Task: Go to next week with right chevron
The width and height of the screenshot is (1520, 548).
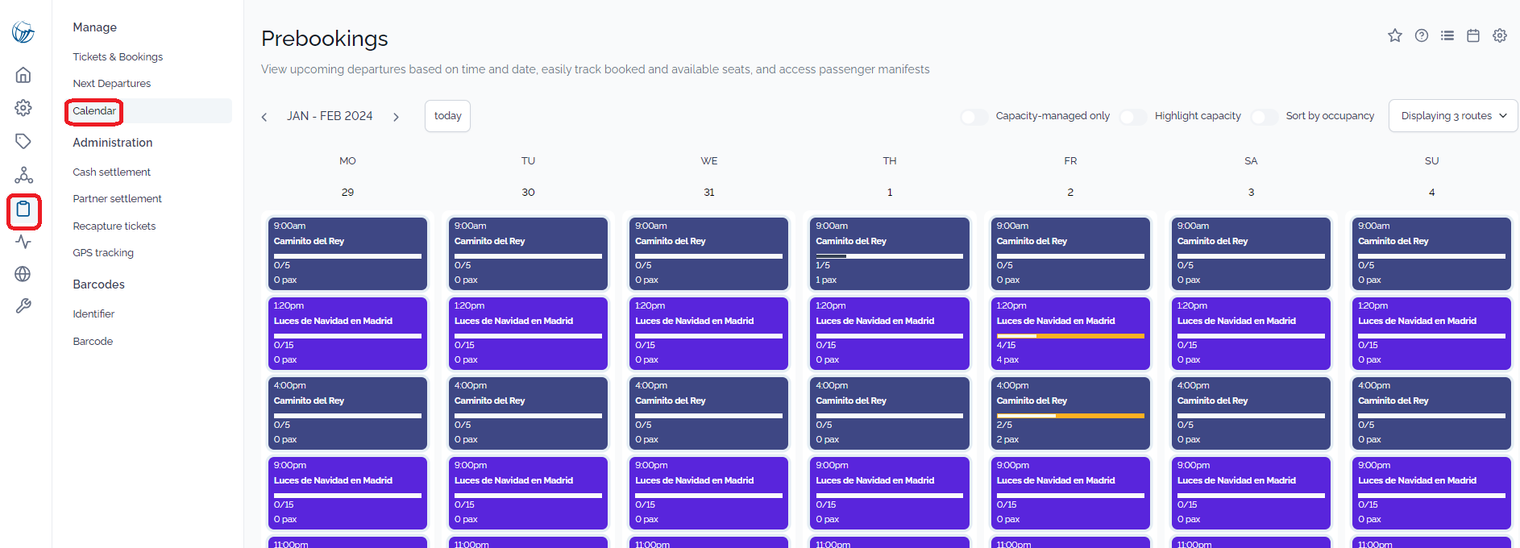Action: (x=396, y=117)
